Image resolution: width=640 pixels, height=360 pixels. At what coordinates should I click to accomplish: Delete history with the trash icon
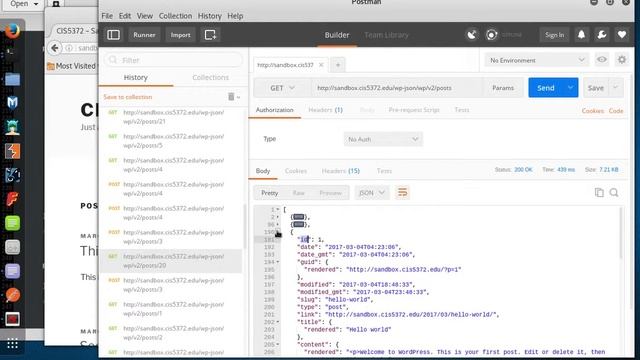click(x=231, y=97)
